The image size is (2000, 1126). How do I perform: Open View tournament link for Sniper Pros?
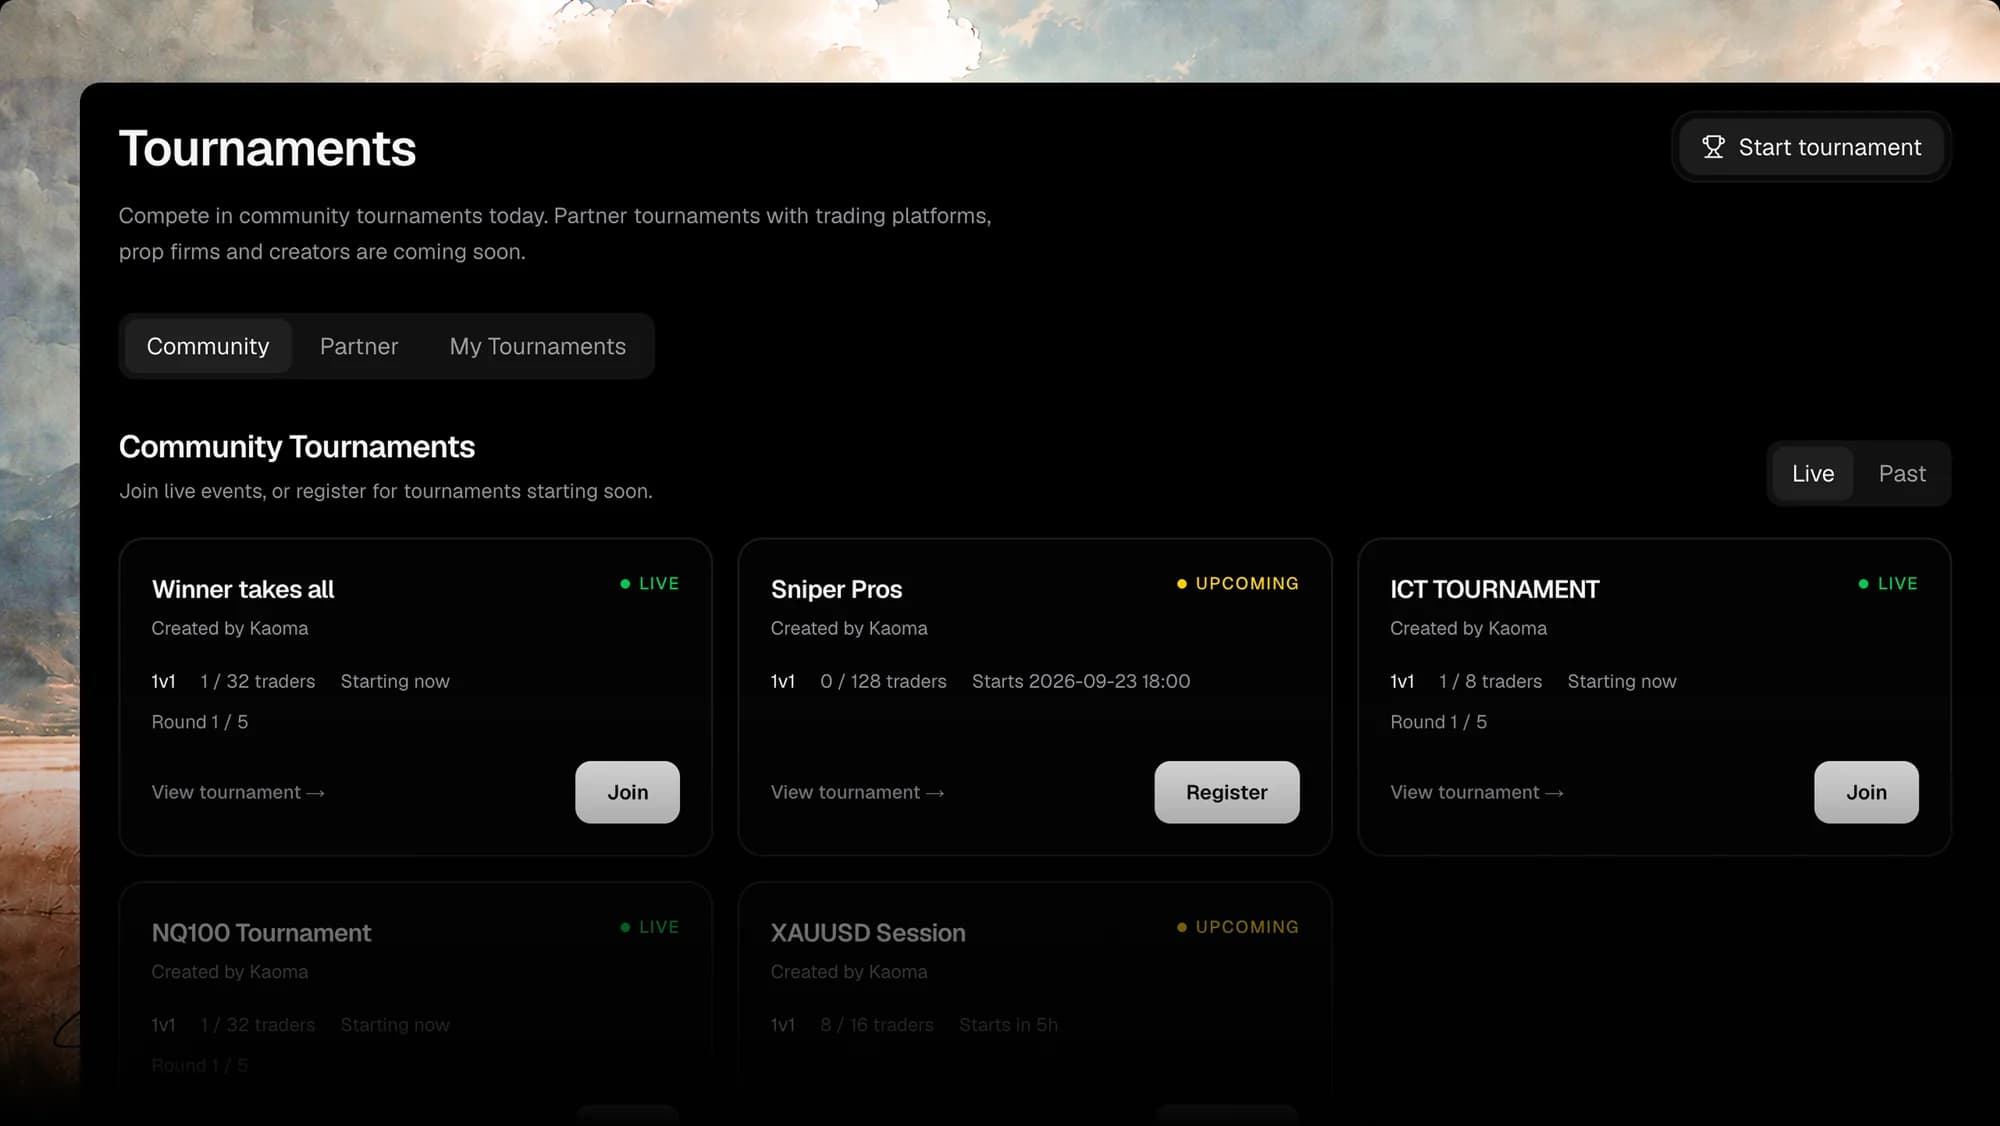(857, 792)
